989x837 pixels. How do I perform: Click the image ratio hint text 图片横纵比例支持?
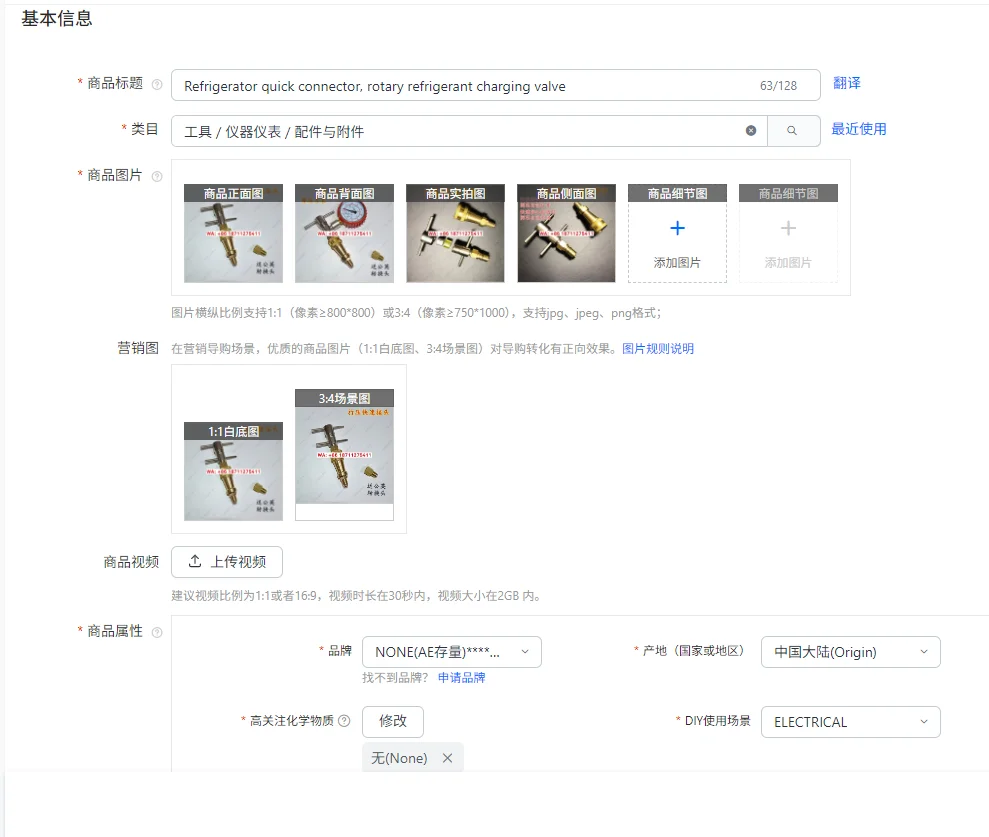[416, 313]
